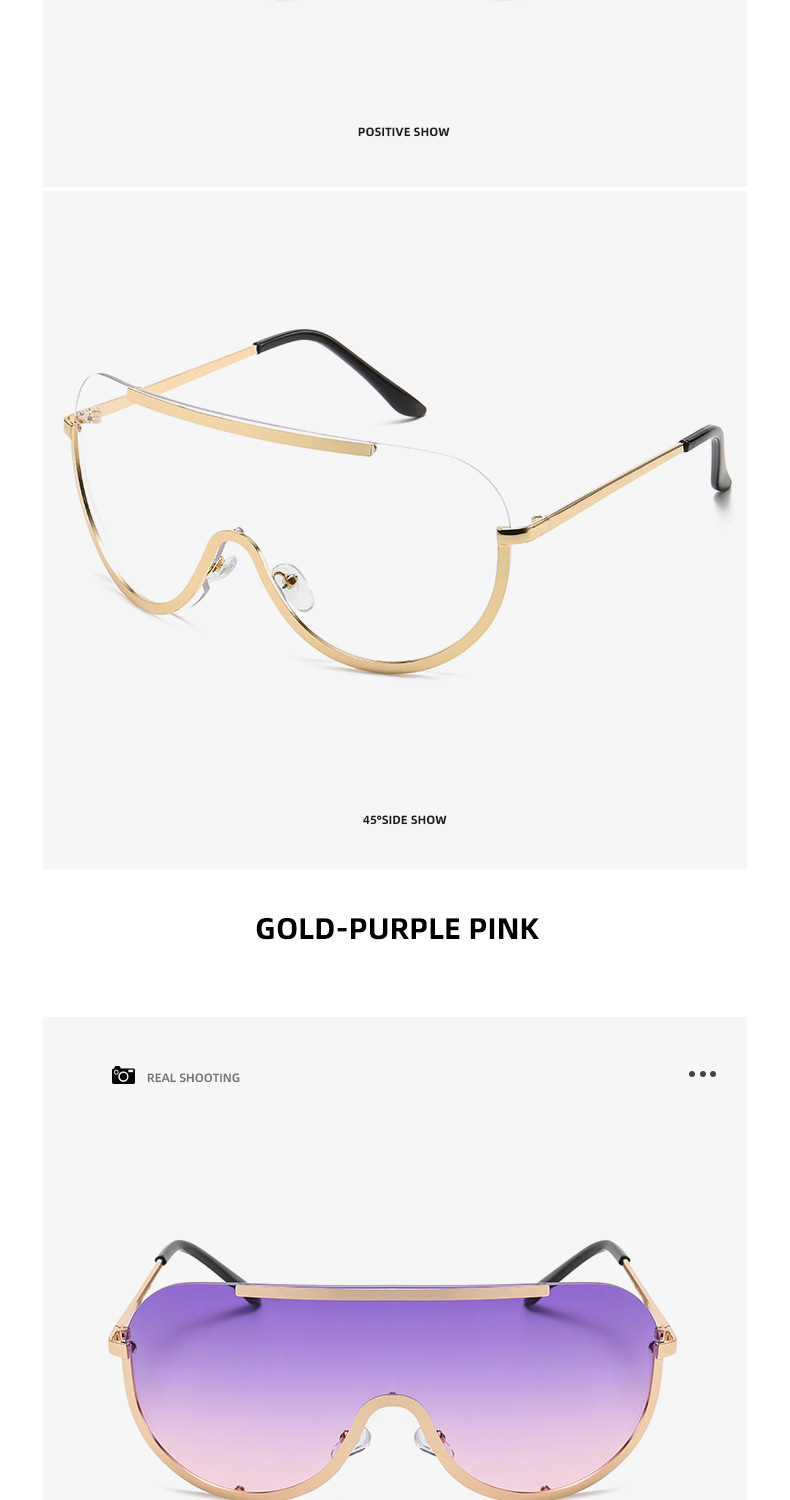Click the camera icon beside Real Shooting
This screenshot has width=790, height=1500.
point(123,1075)
